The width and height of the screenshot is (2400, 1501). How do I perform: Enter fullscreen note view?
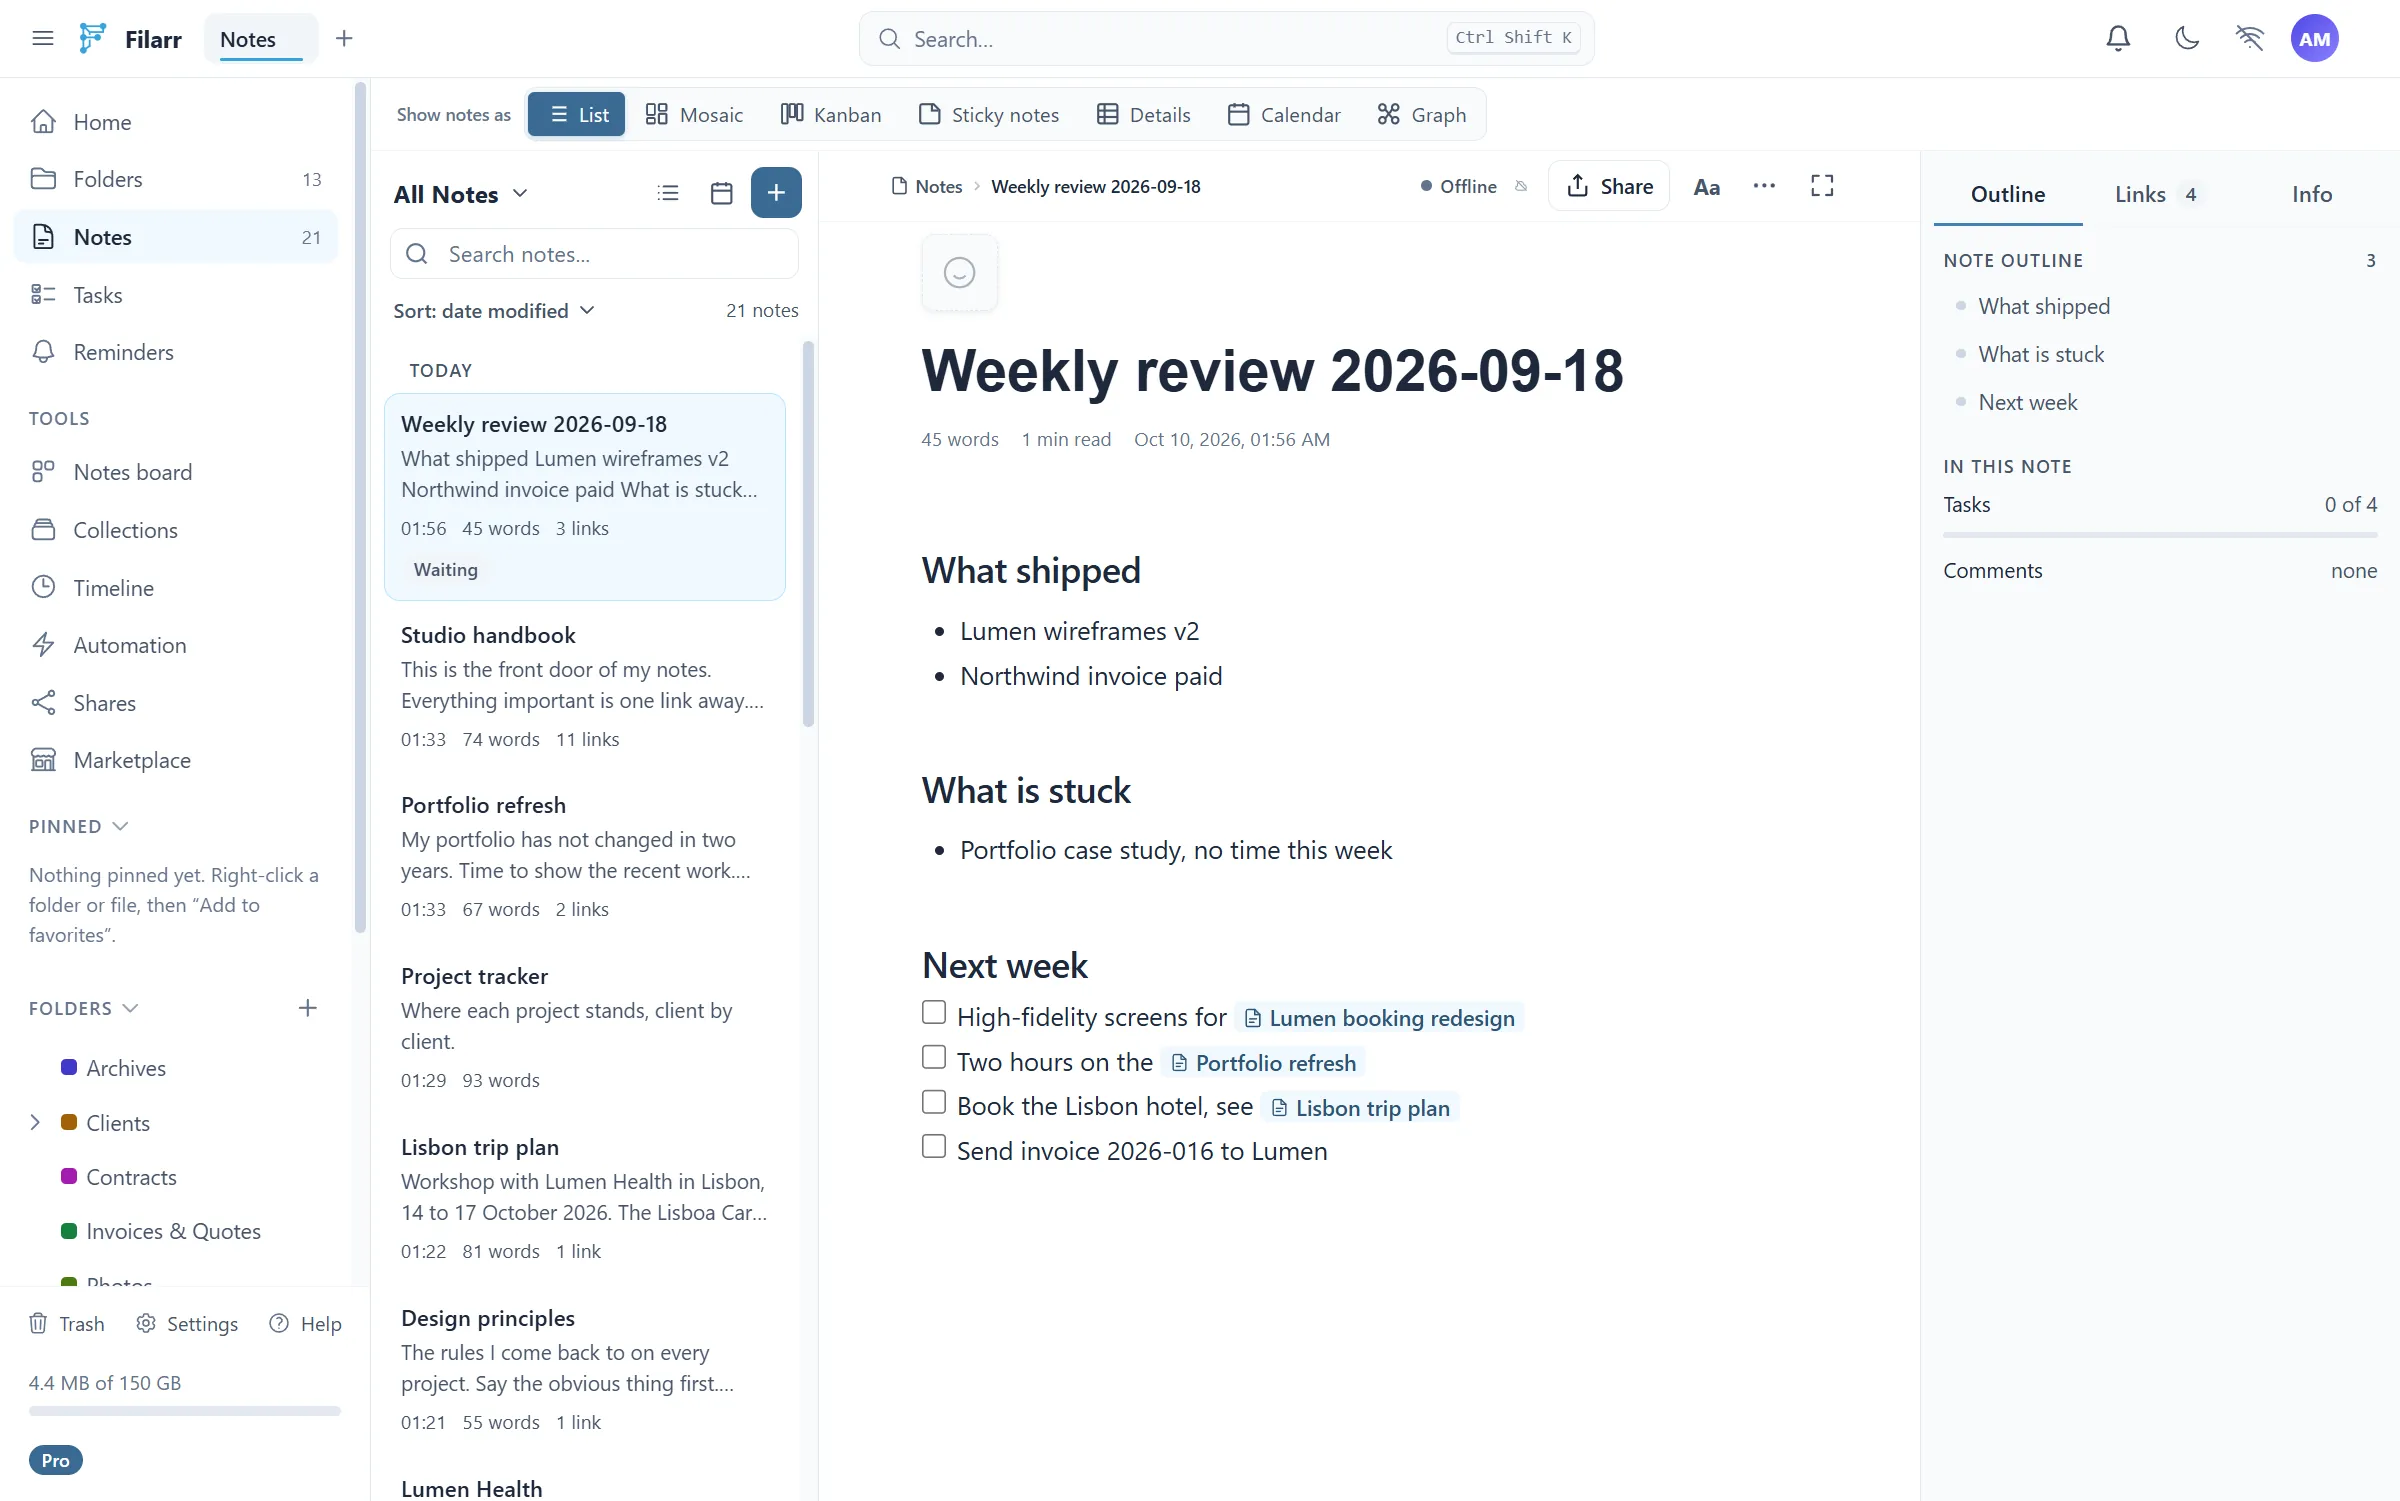1822,186
